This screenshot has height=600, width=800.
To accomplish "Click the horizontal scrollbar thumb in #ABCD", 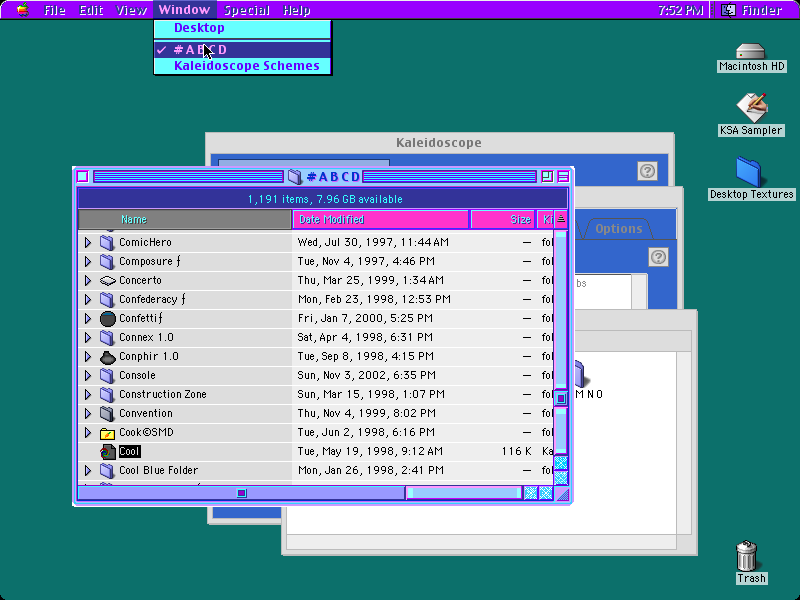I will (x=242, y=493).
